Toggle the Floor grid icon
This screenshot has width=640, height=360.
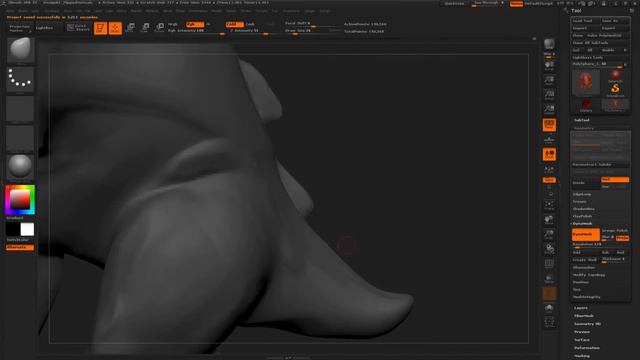(x=549, y=140)
